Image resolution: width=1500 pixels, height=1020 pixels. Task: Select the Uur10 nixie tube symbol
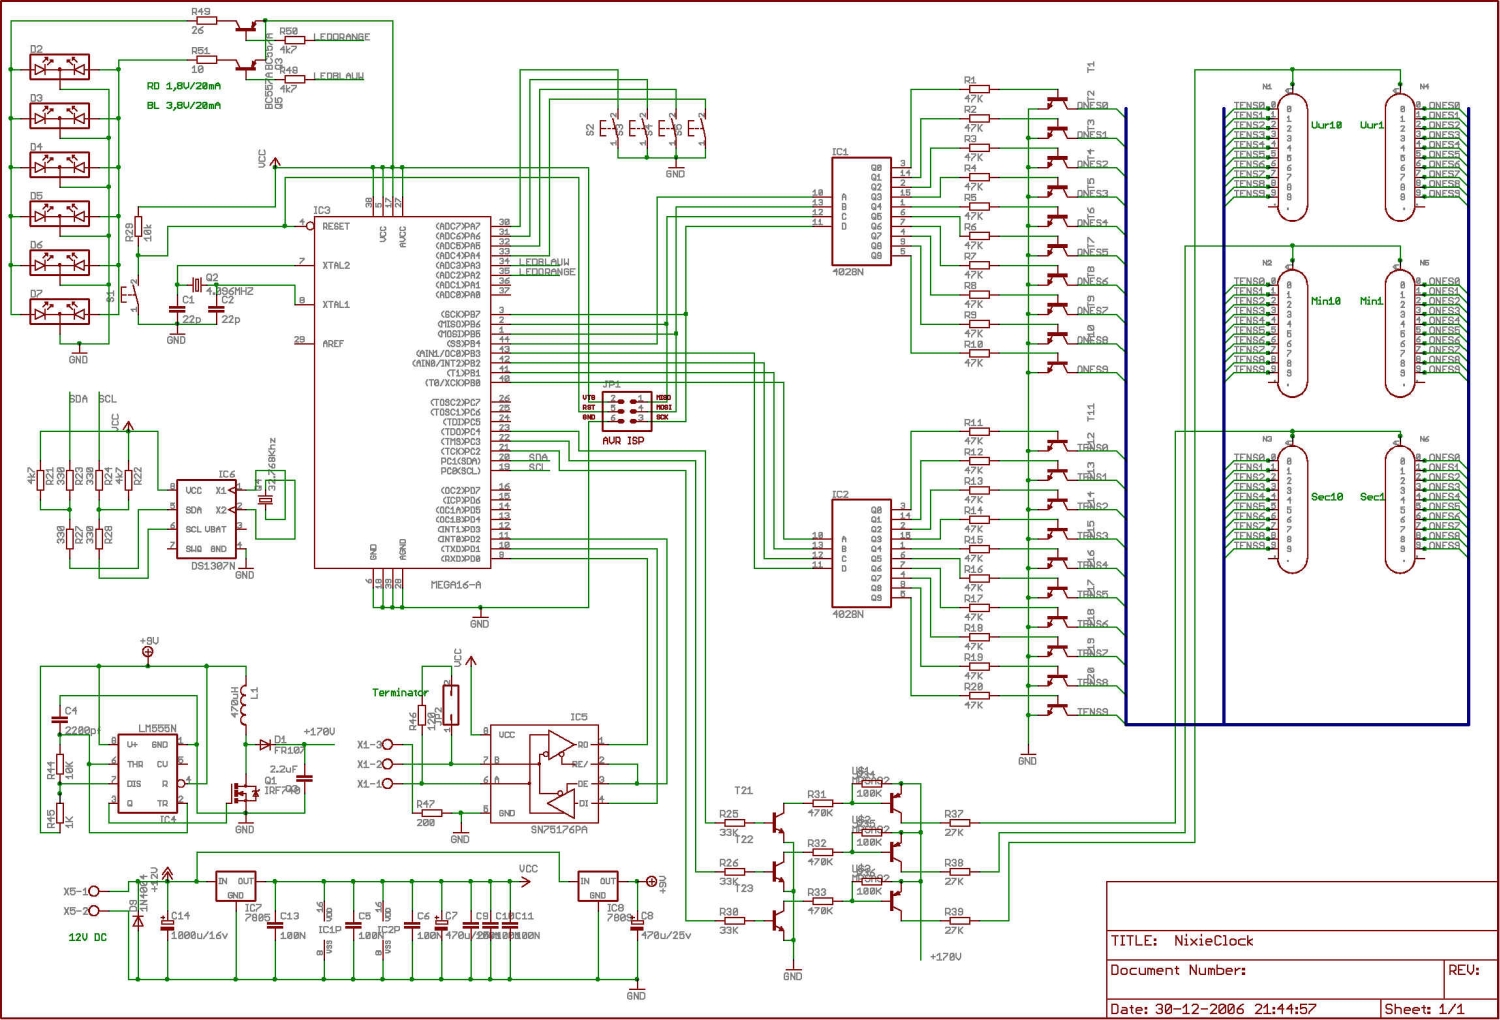1292,155
